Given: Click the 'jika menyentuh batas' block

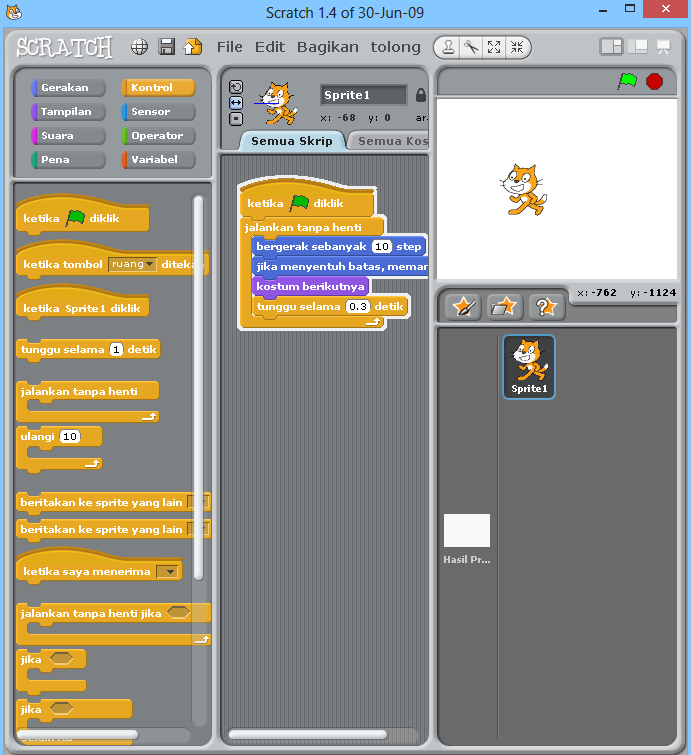Looking at the screenshot, I should tap(340, 266).
